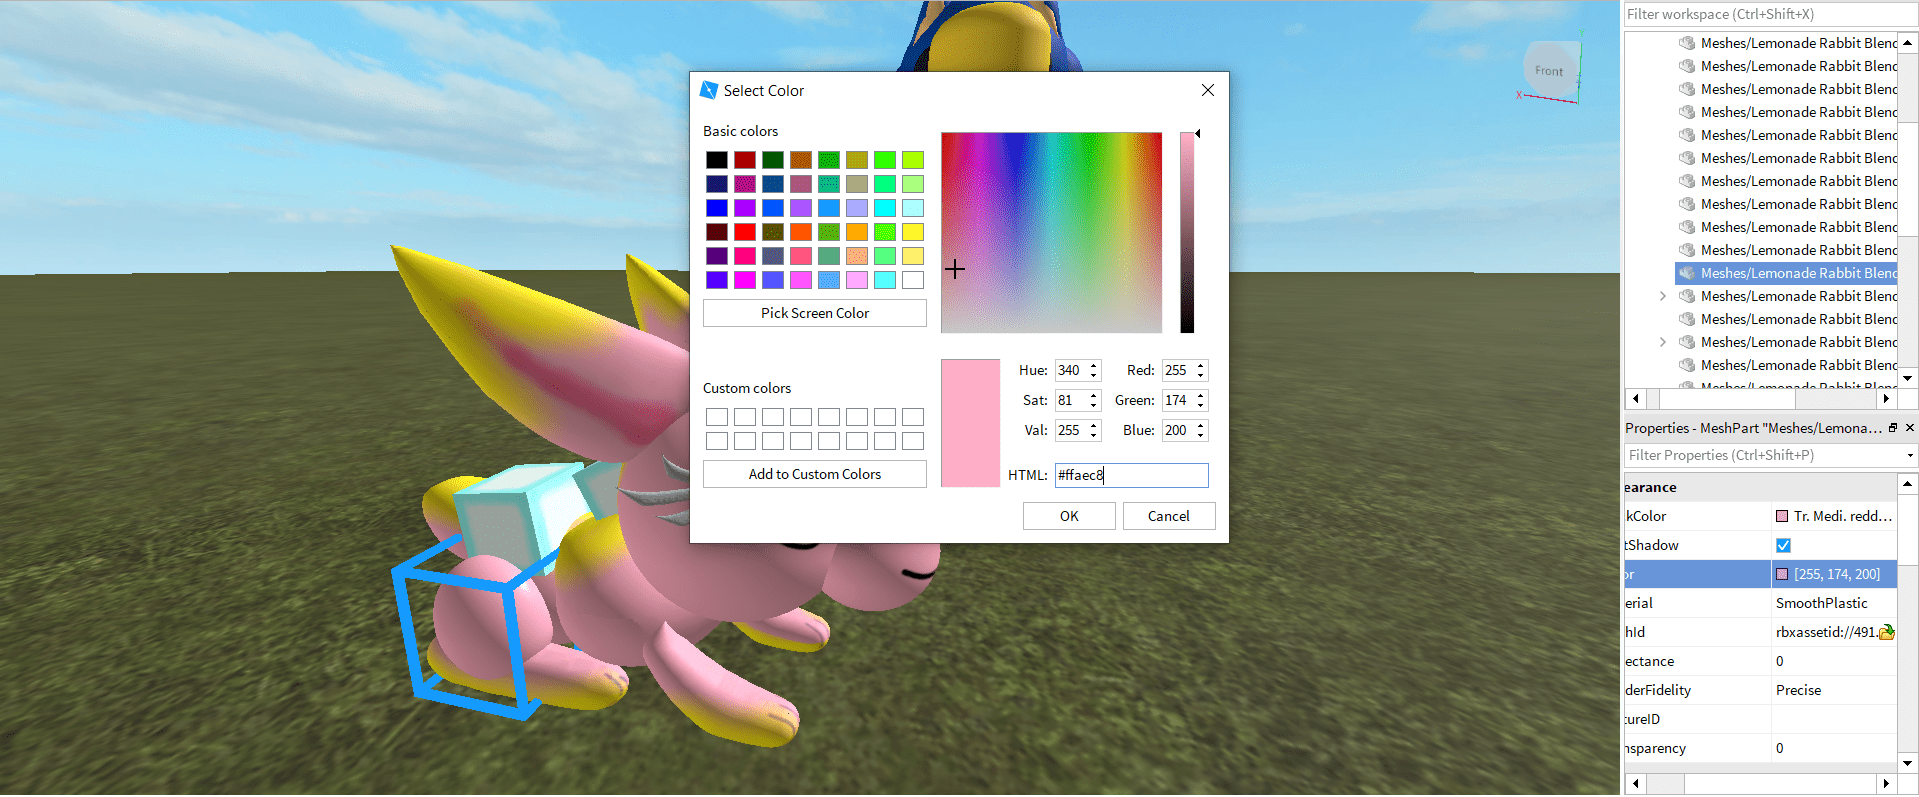Expand the mesh row directly below the highlighted row
This screenshot has width=1919, height=797.
click(x=1662, y=296)
